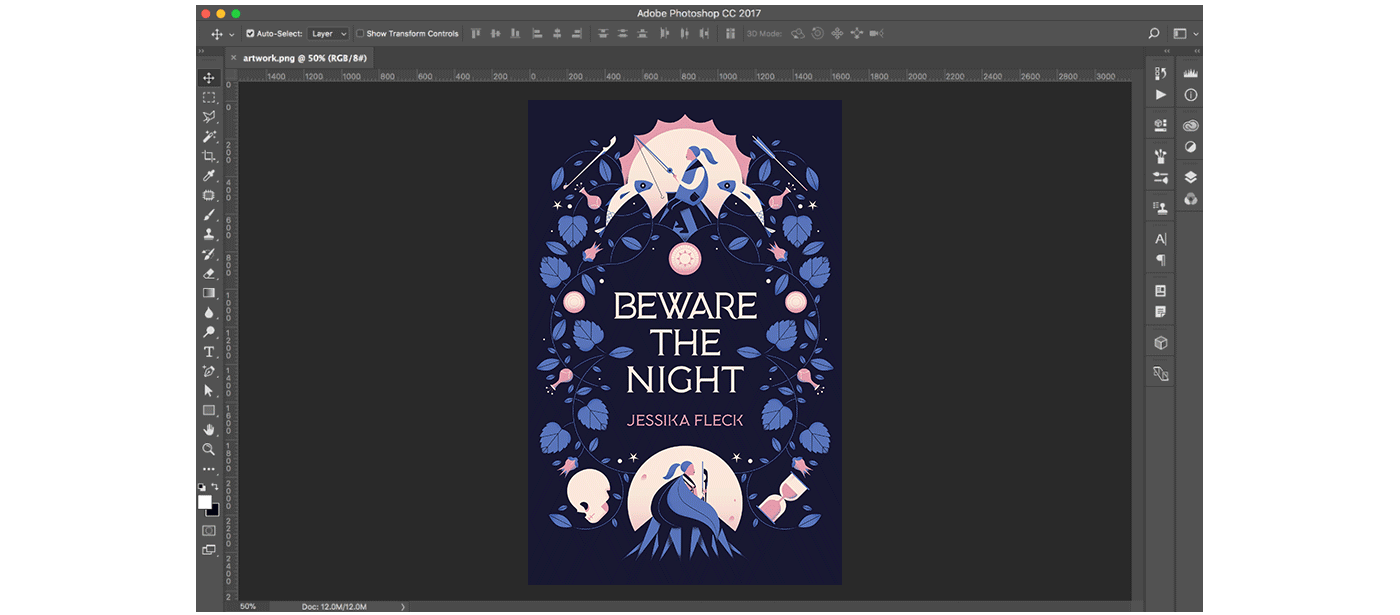Select the Eyedropper tool
This screenshot has height=615, width=1400.
pyautogui.click(x=209, y=176)
